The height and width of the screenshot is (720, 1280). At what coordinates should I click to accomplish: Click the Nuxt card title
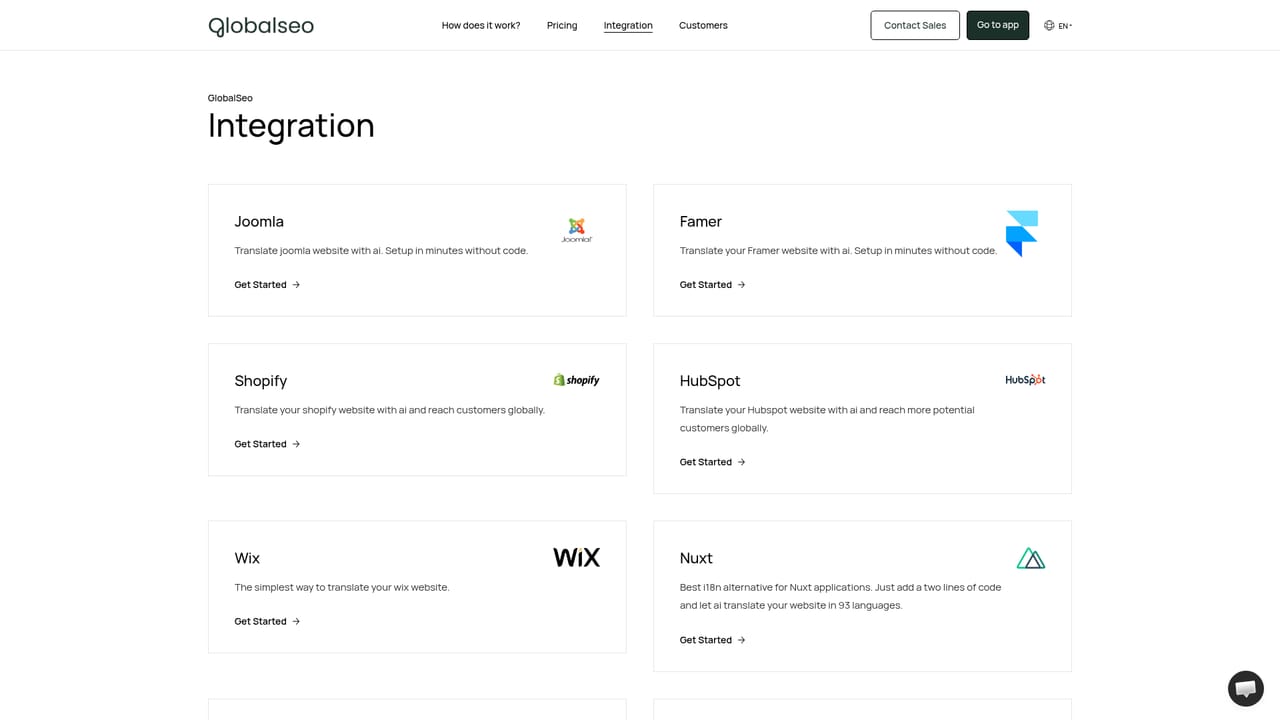point(696,558)
